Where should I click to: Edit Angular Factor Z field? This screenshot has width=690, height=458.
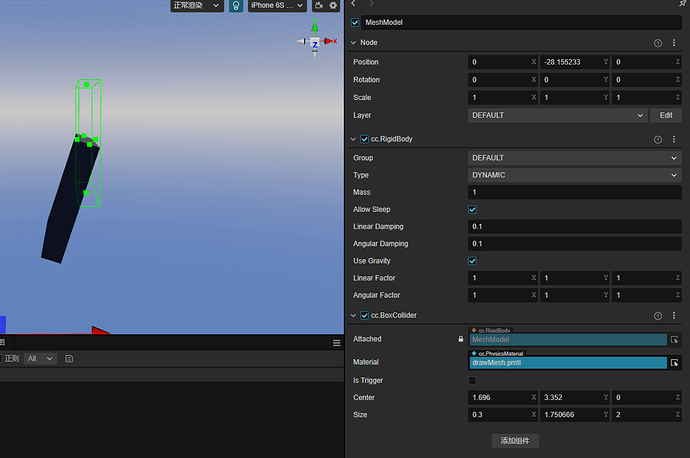646,295
